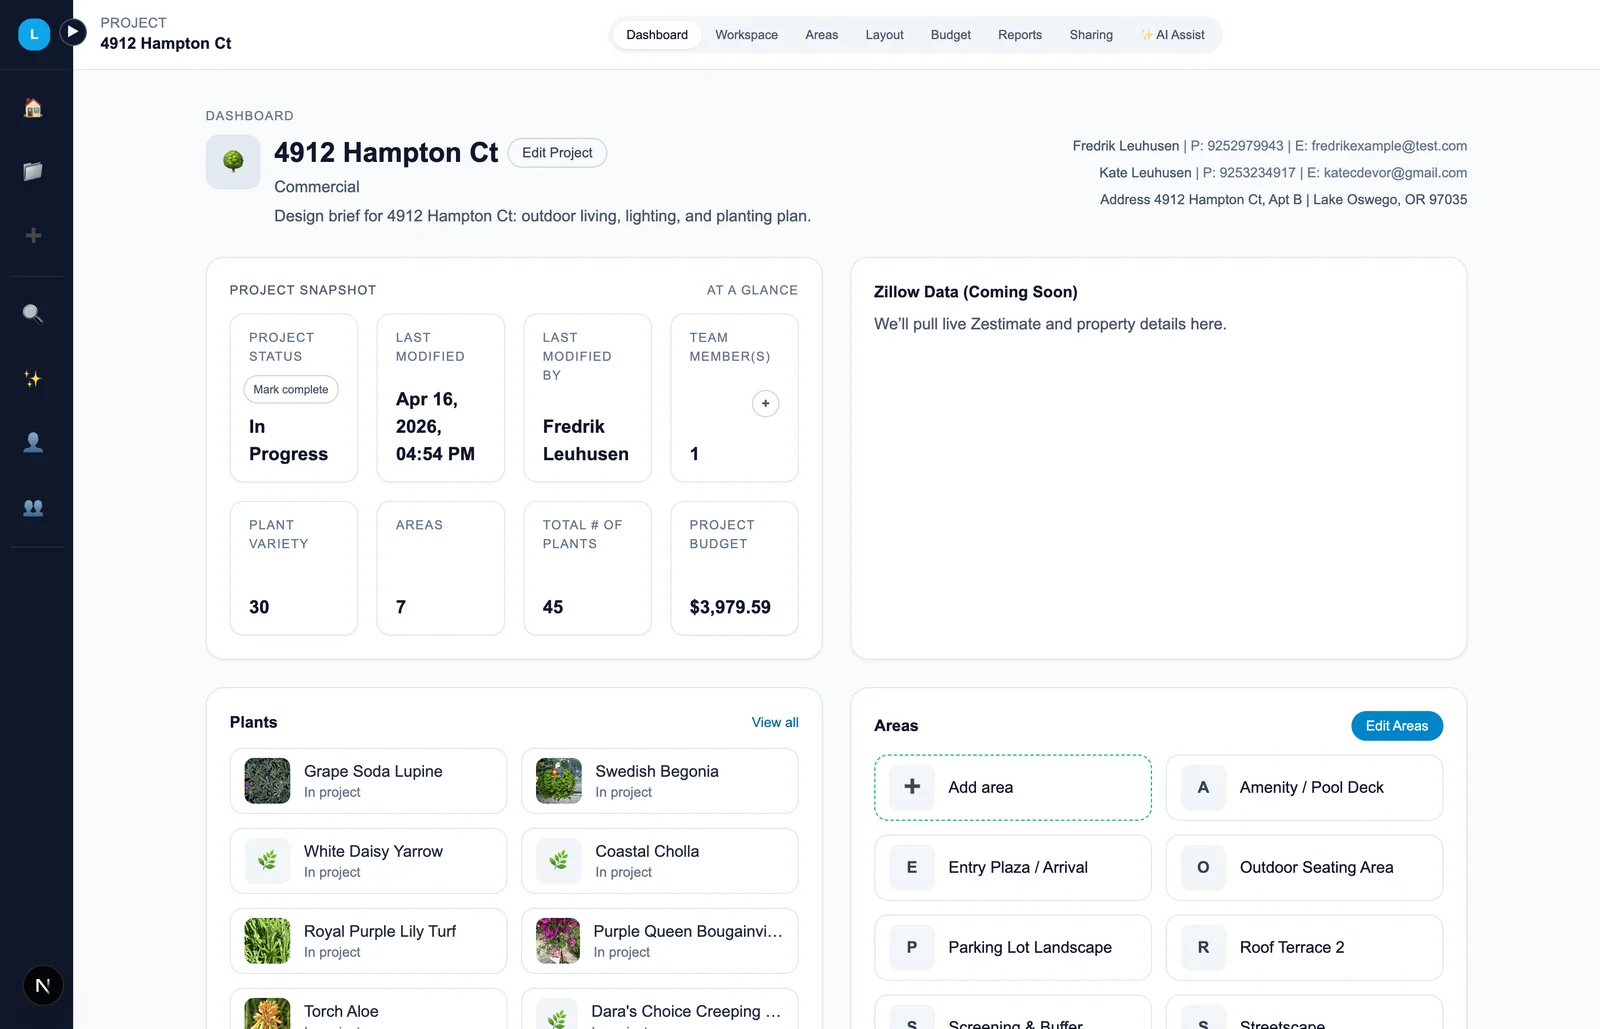This screenshot has height=1029, width=1600.
Task: Open the Roof Terrace 2 area
Action: [x=1304, y=948]
